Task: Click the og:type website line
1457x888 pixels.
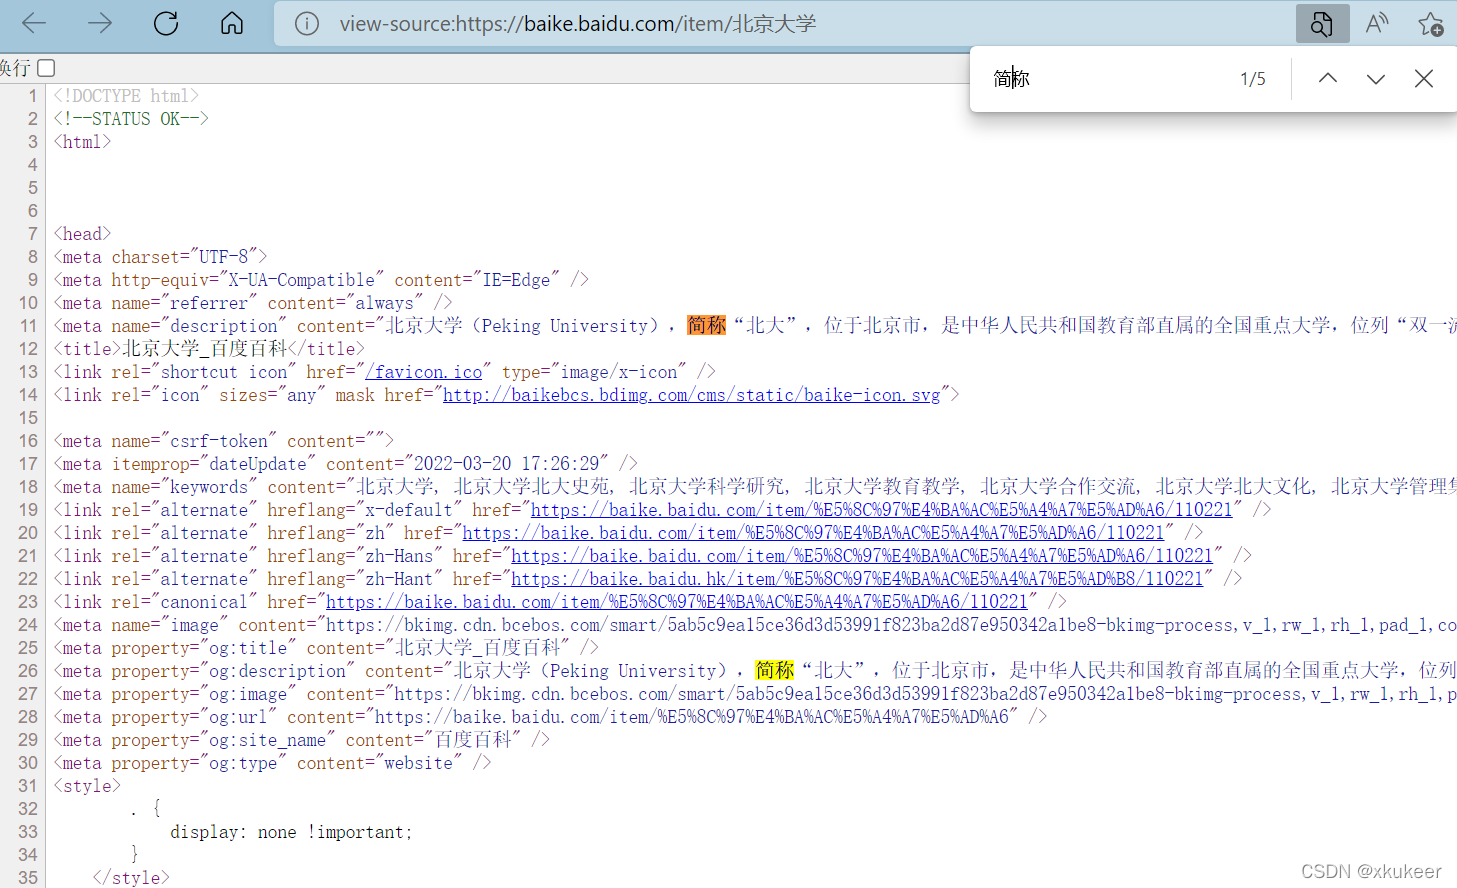Action: 273,763
